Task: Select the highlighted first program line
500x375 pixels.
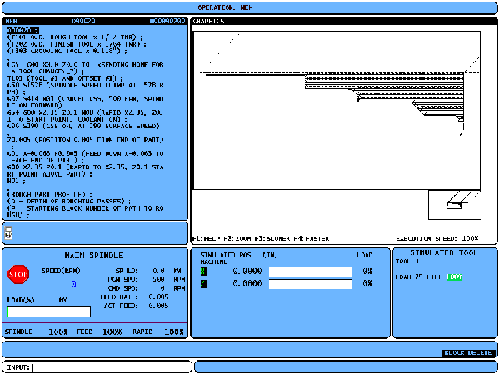Action: click(23, 30)
